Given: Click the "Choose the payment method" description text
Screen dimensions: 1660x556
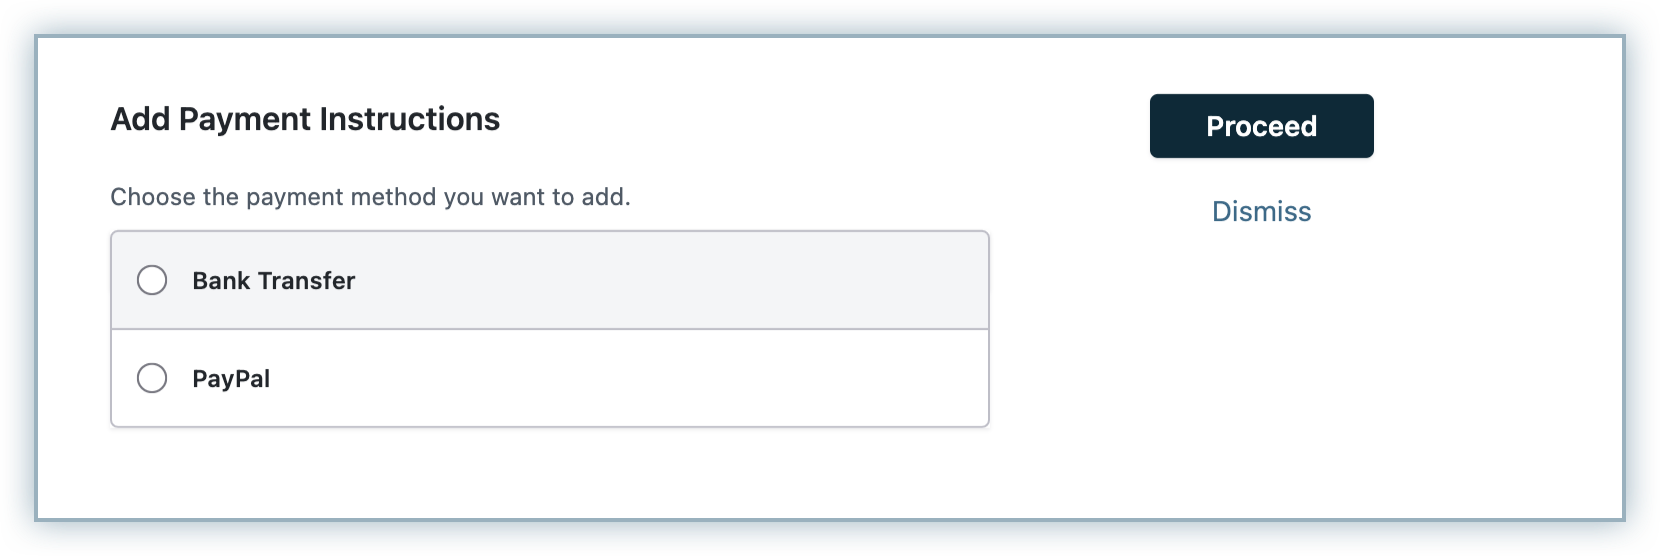Looking at the screenshot, I should (x=370, y=197).
